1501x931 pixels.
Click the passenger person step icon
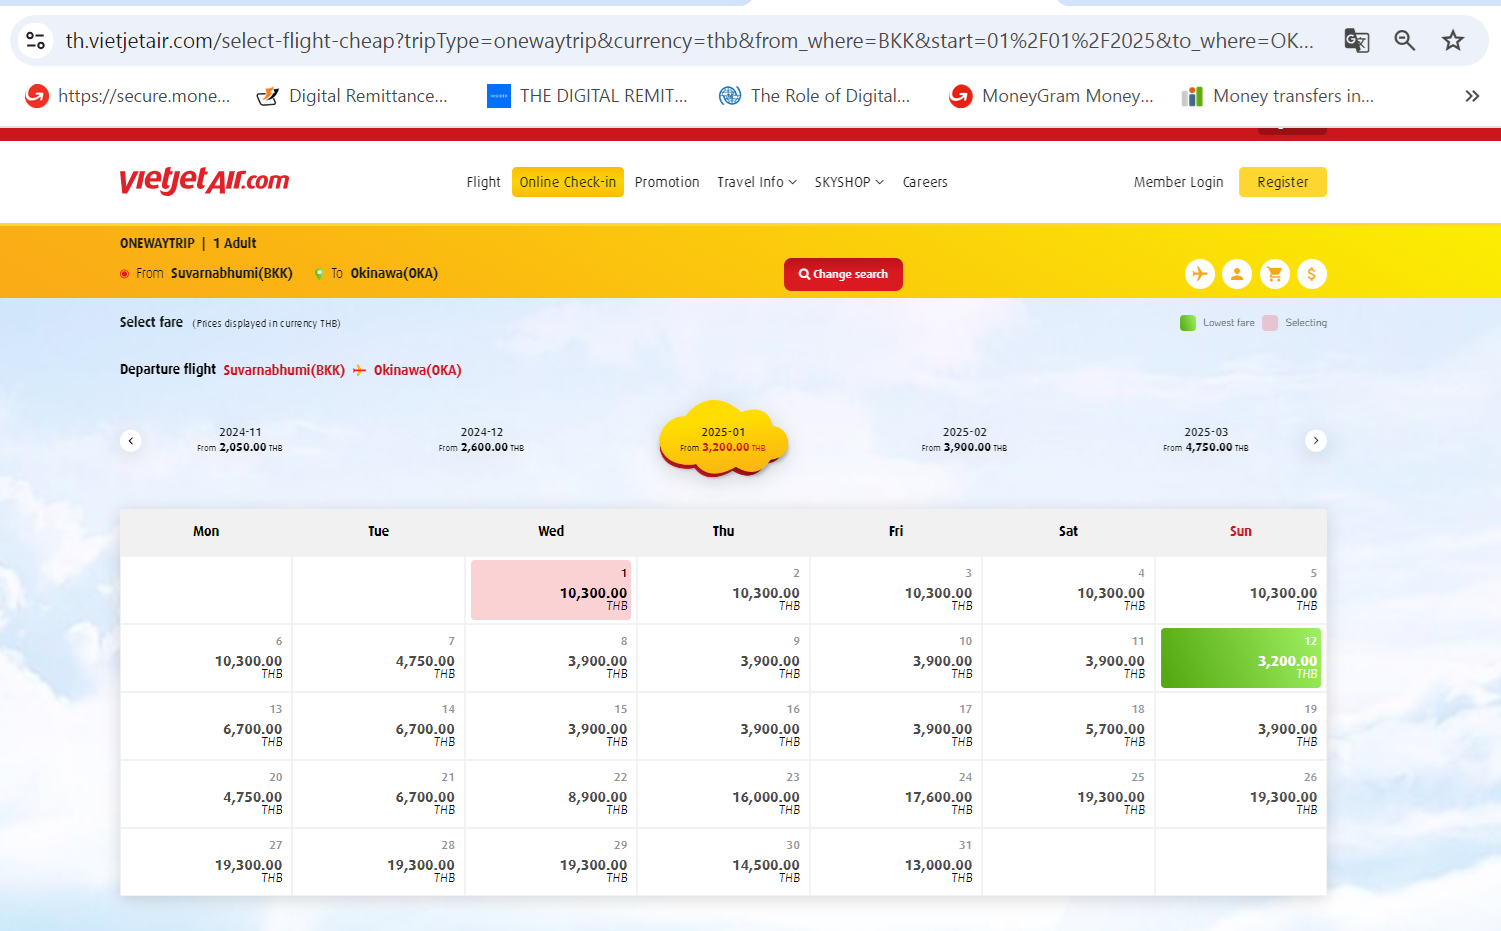click(x=1237, y=274)
